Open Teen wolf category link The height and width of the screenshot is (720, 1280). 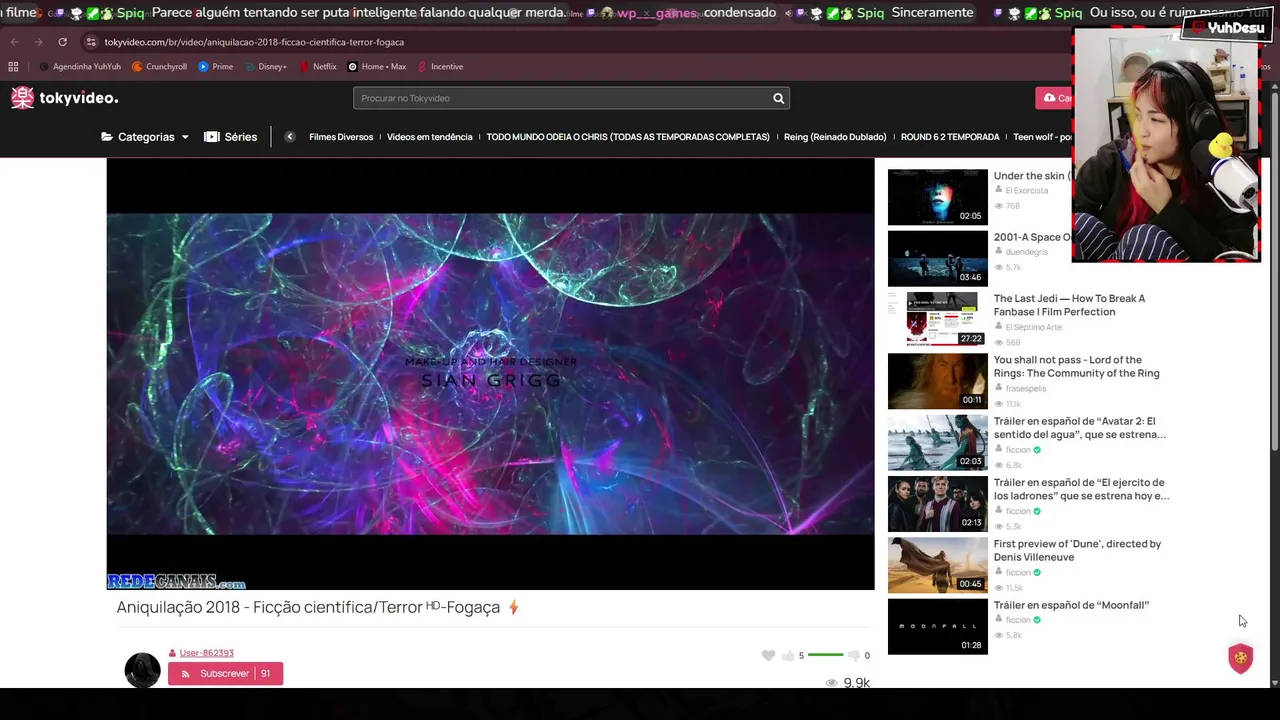(1042, 137)
